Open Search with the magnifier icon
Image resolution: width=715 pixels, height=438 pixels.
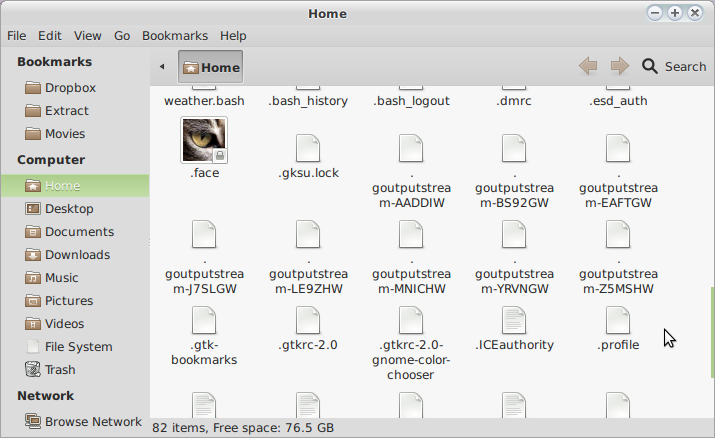coord(650,66)
